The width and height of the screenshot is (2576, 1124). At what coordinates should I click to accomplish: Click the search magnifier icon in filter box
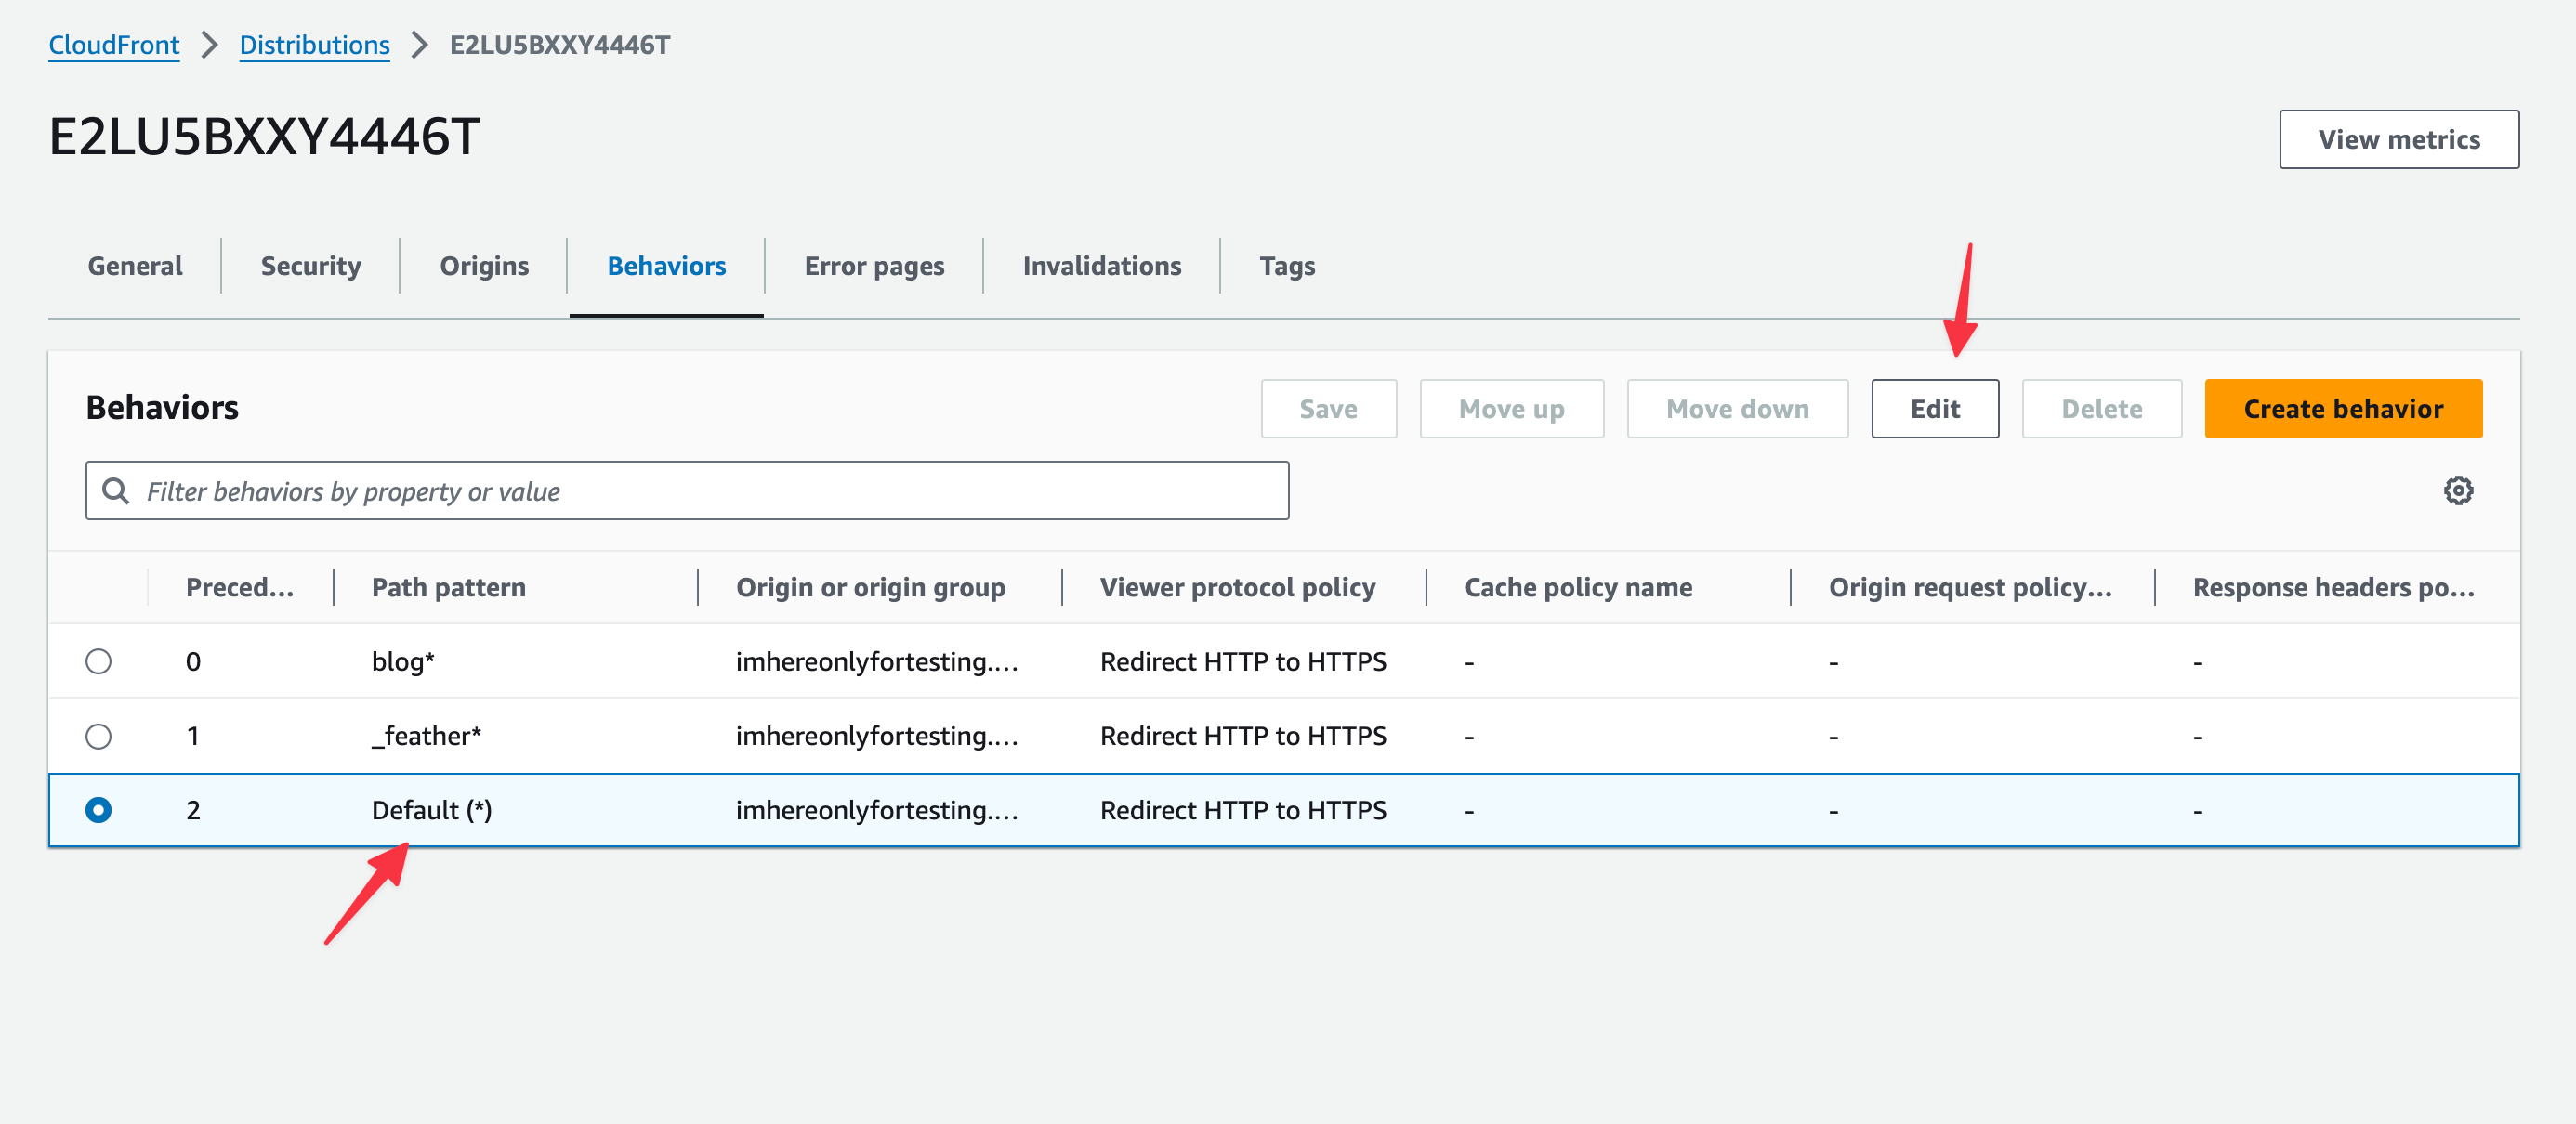[116, 491]
